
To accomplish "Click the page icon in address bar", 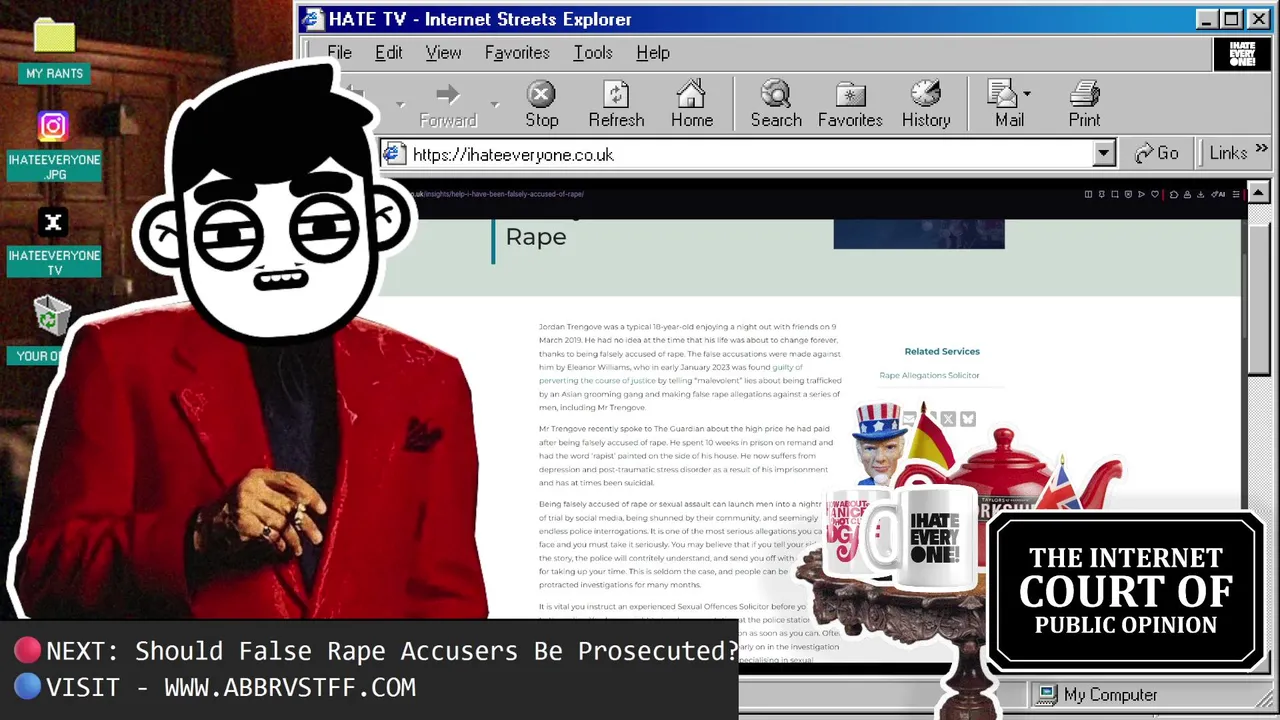I will pos(394,154).
